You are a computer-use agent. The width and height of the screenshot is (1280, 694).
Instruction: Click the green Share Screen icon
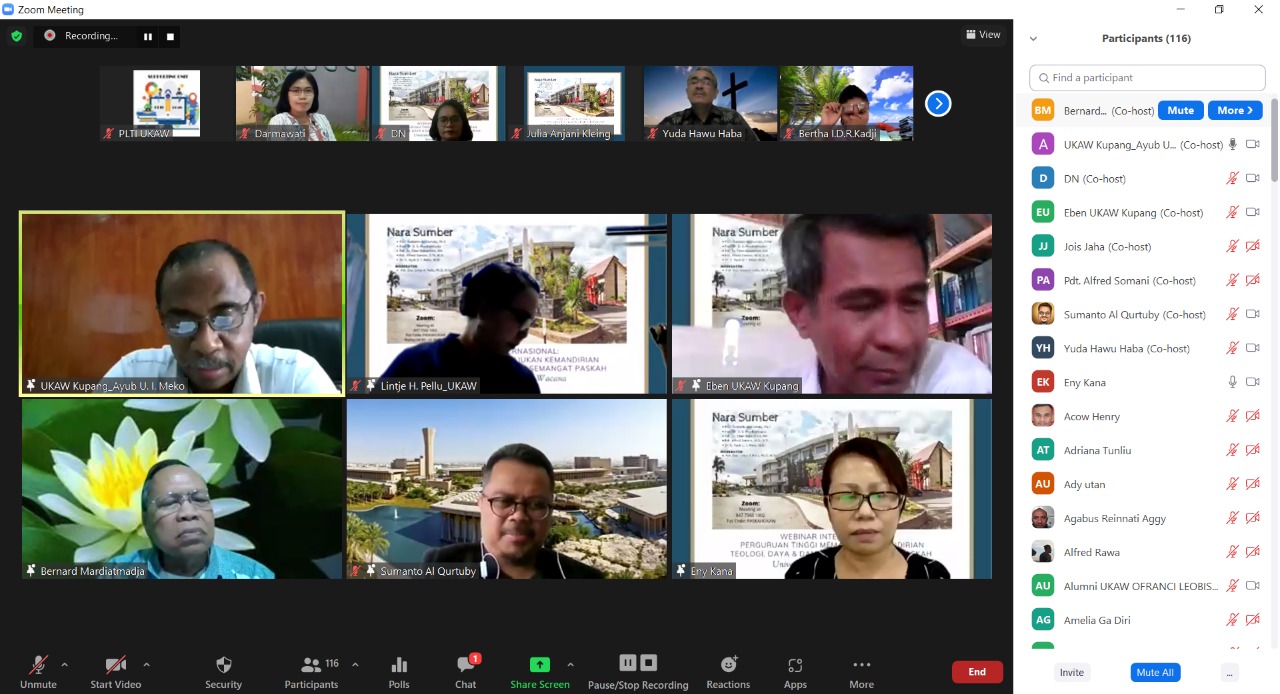point(539,665)
